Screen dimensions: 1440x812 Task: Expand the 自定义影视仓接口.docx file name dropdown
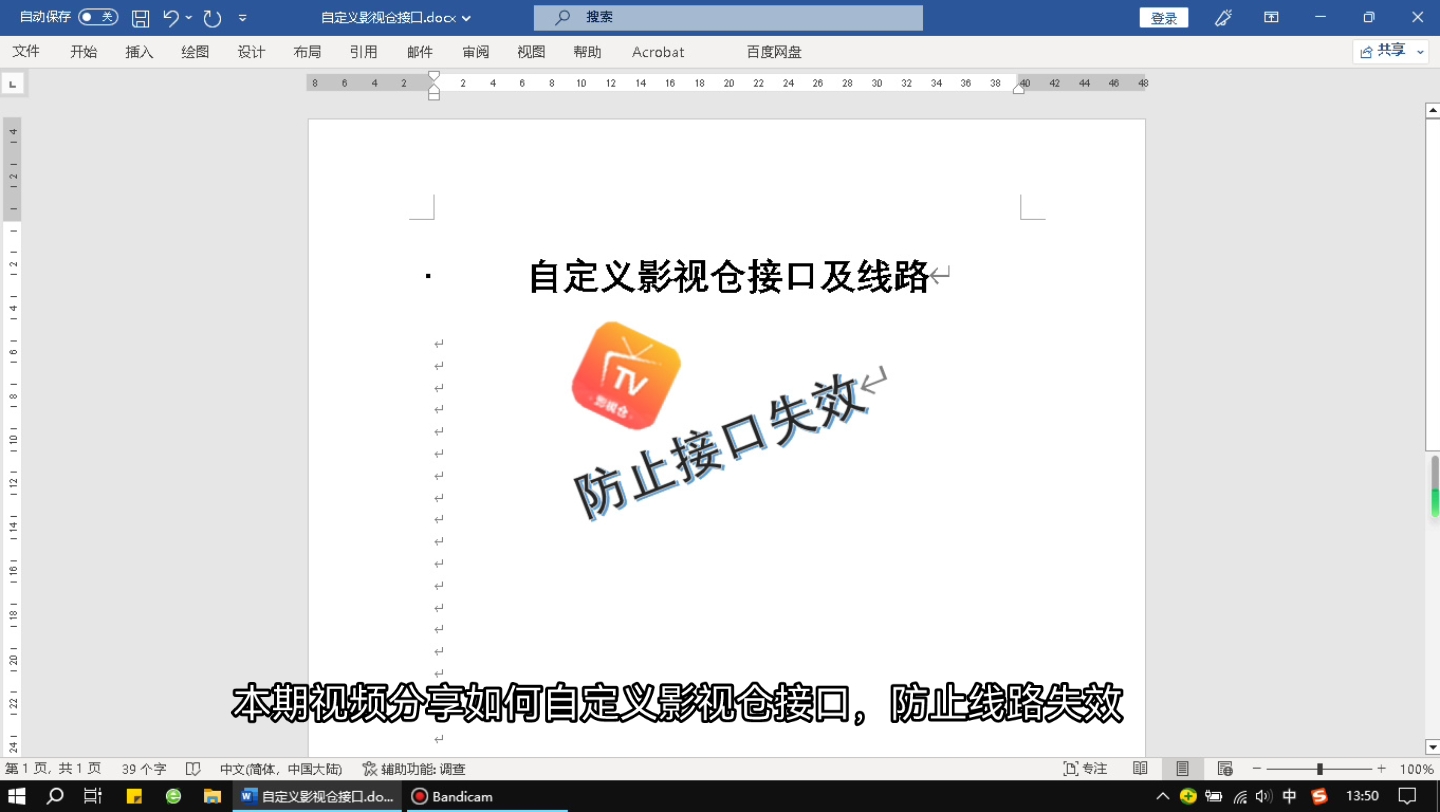coord(466,18)
